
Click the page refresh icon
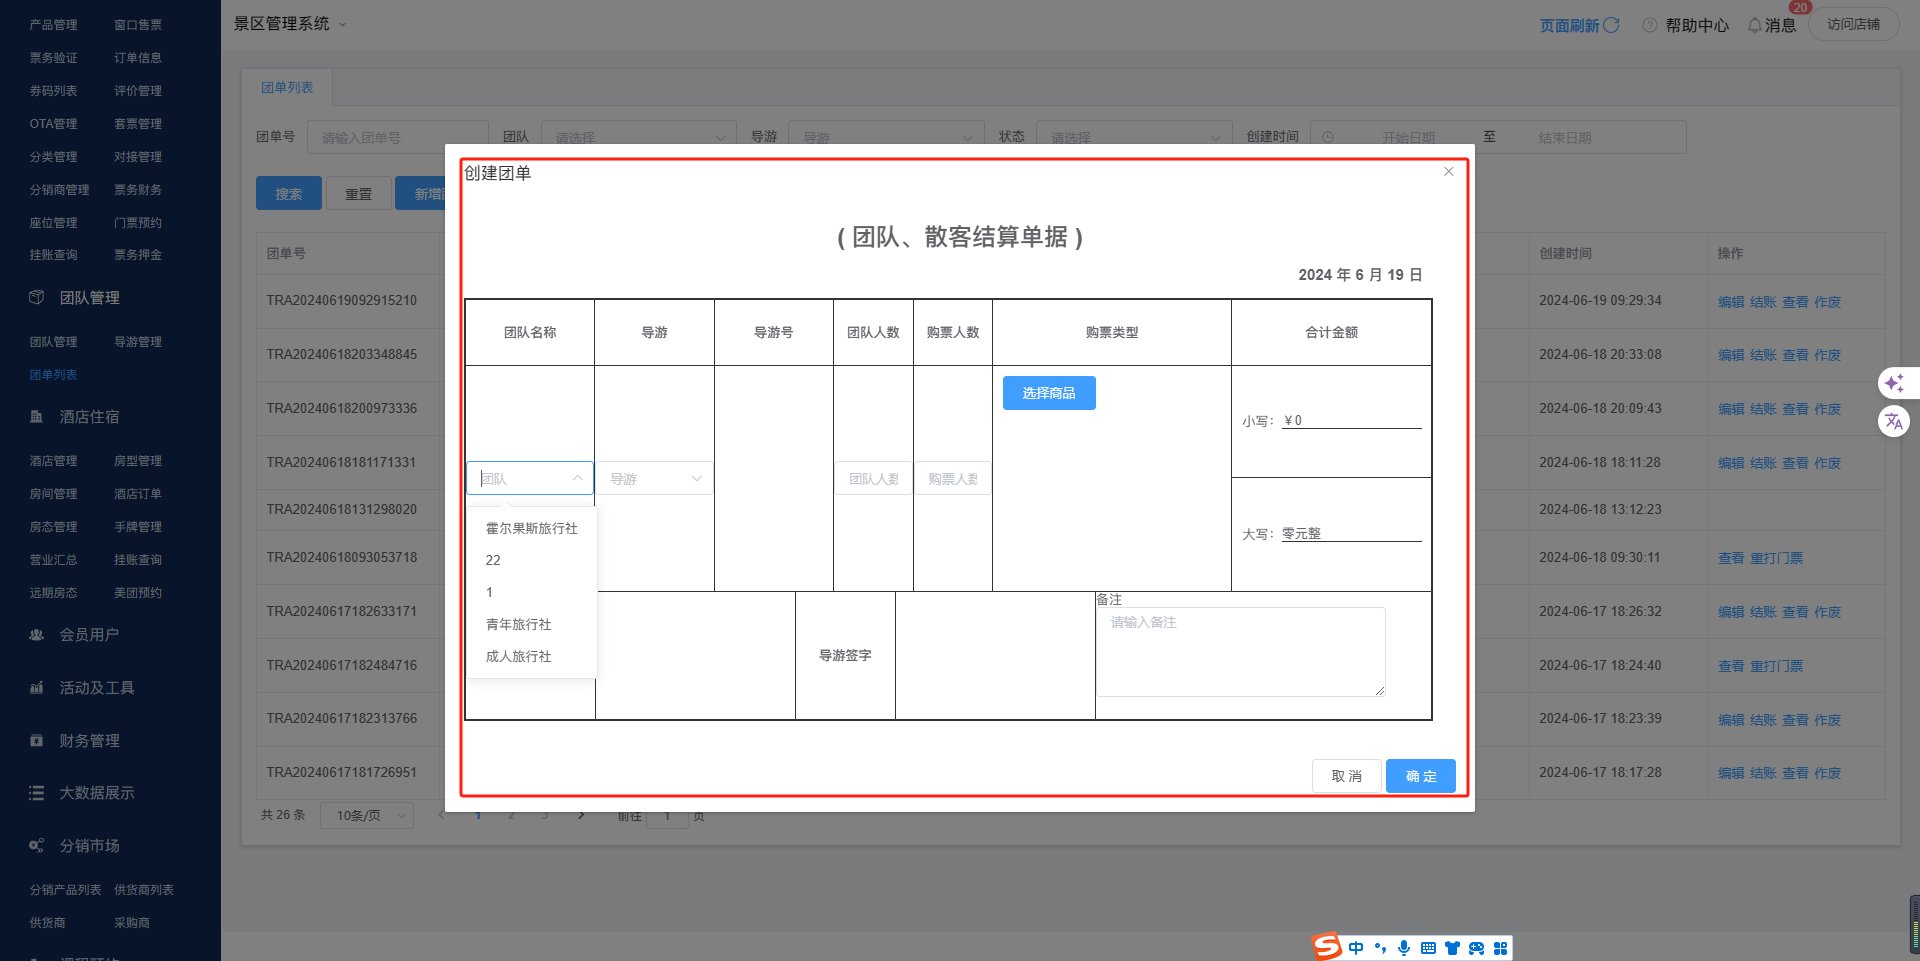pos(1611,25)
